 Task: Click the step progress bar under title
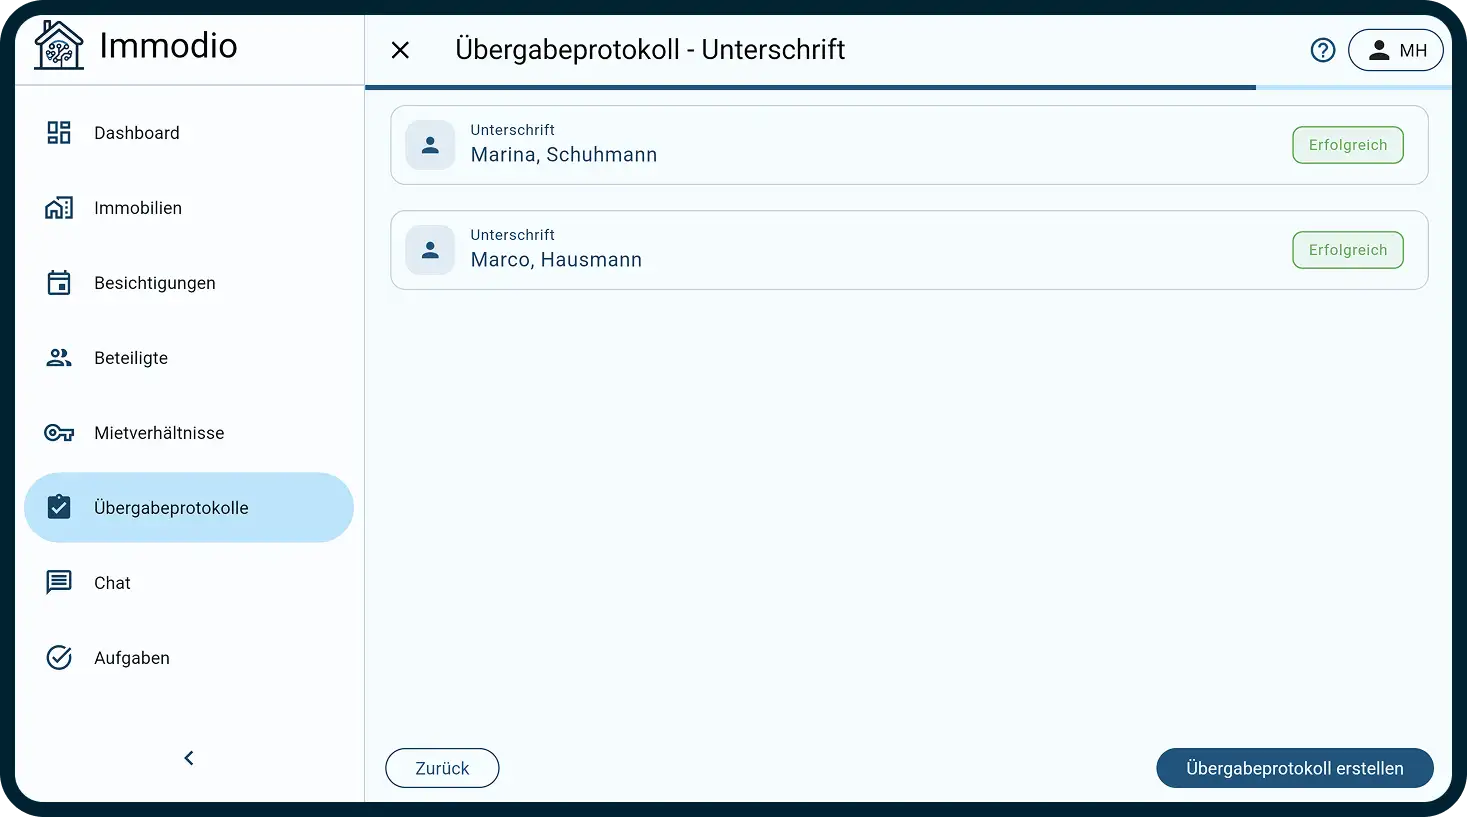pos(908,88)
